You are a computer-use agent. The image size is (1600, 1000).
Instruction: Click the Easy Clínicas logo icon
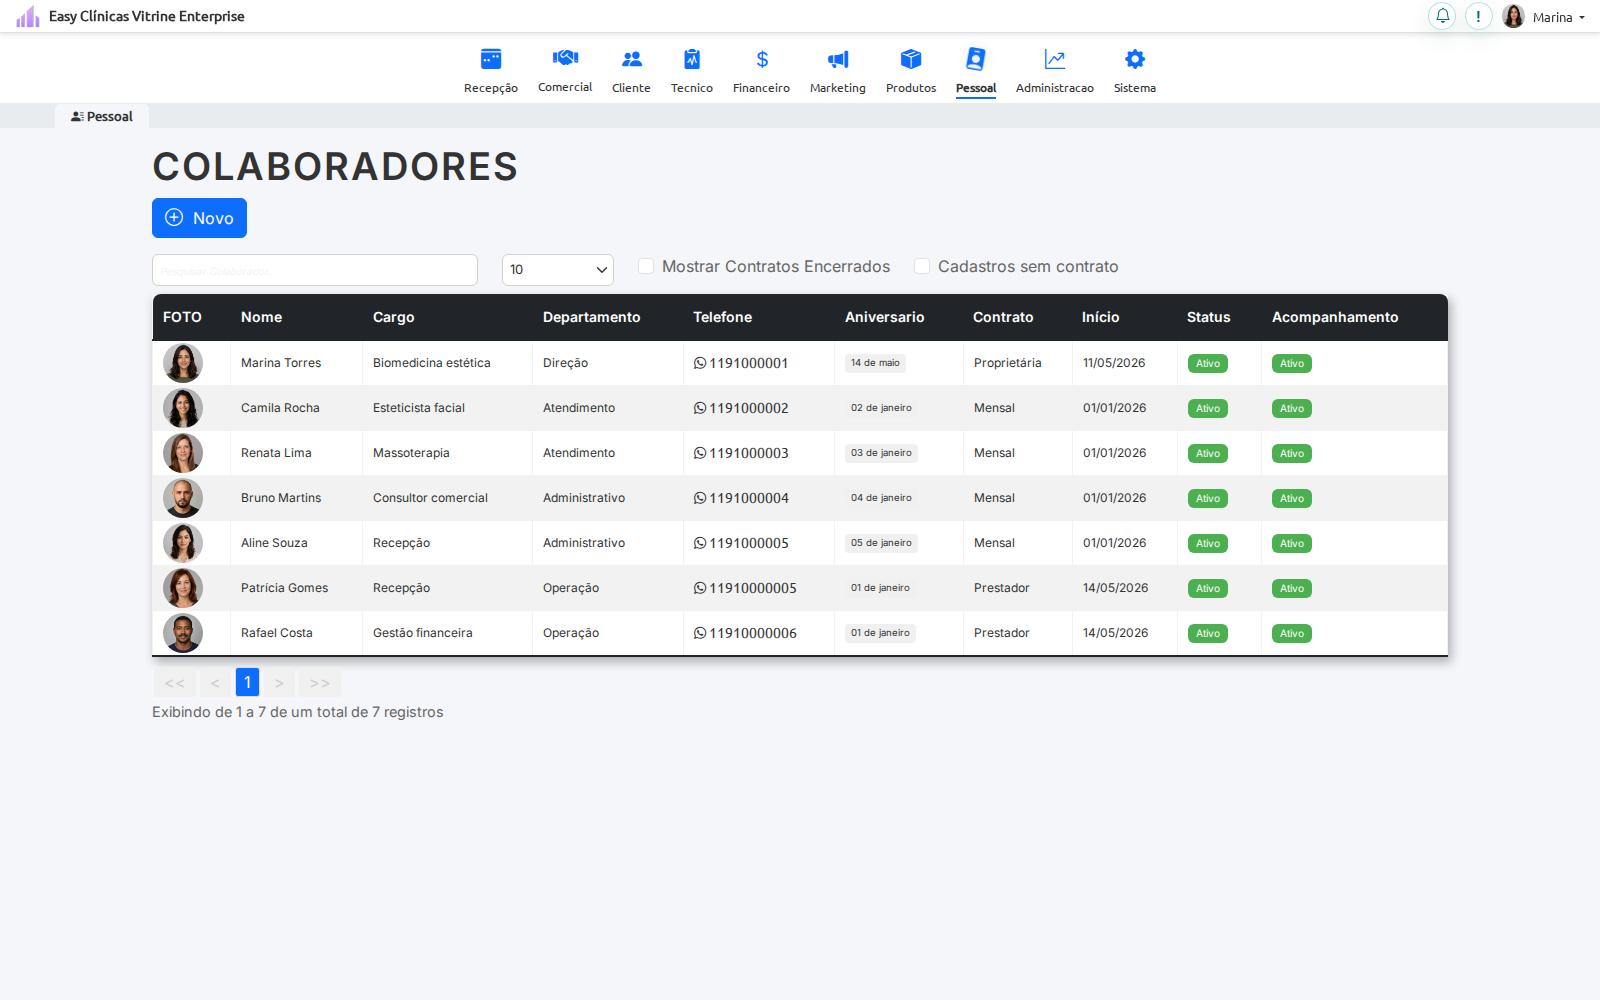coord(28,16)
